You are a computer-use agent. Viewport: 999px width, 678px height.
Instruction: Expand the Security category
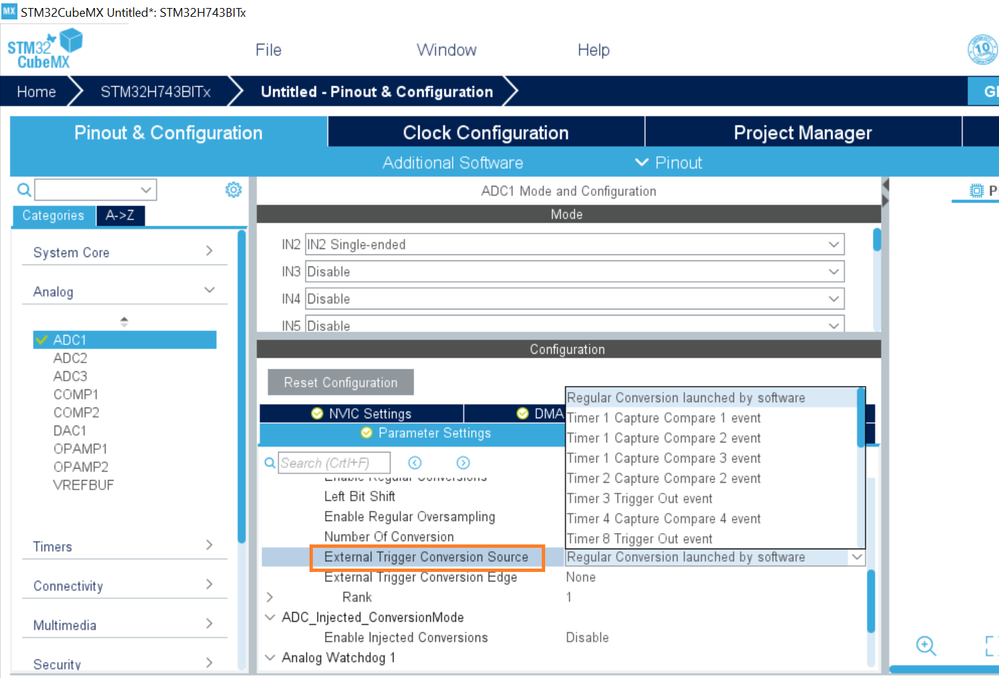pyautogui.click(x=124, y=664)
